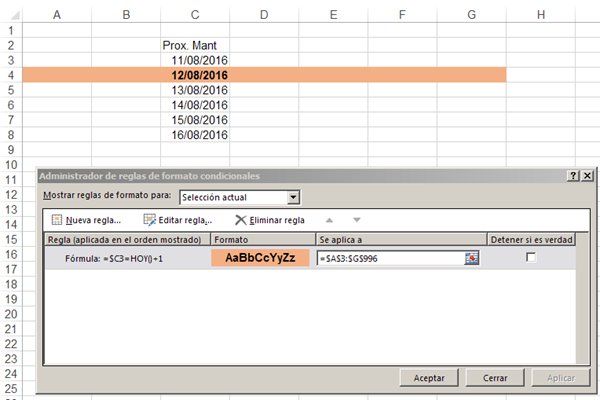This screenshot has height=400, width=600.
Task: Click range selector icon in Se aplica a
Action: click(472, 258)
